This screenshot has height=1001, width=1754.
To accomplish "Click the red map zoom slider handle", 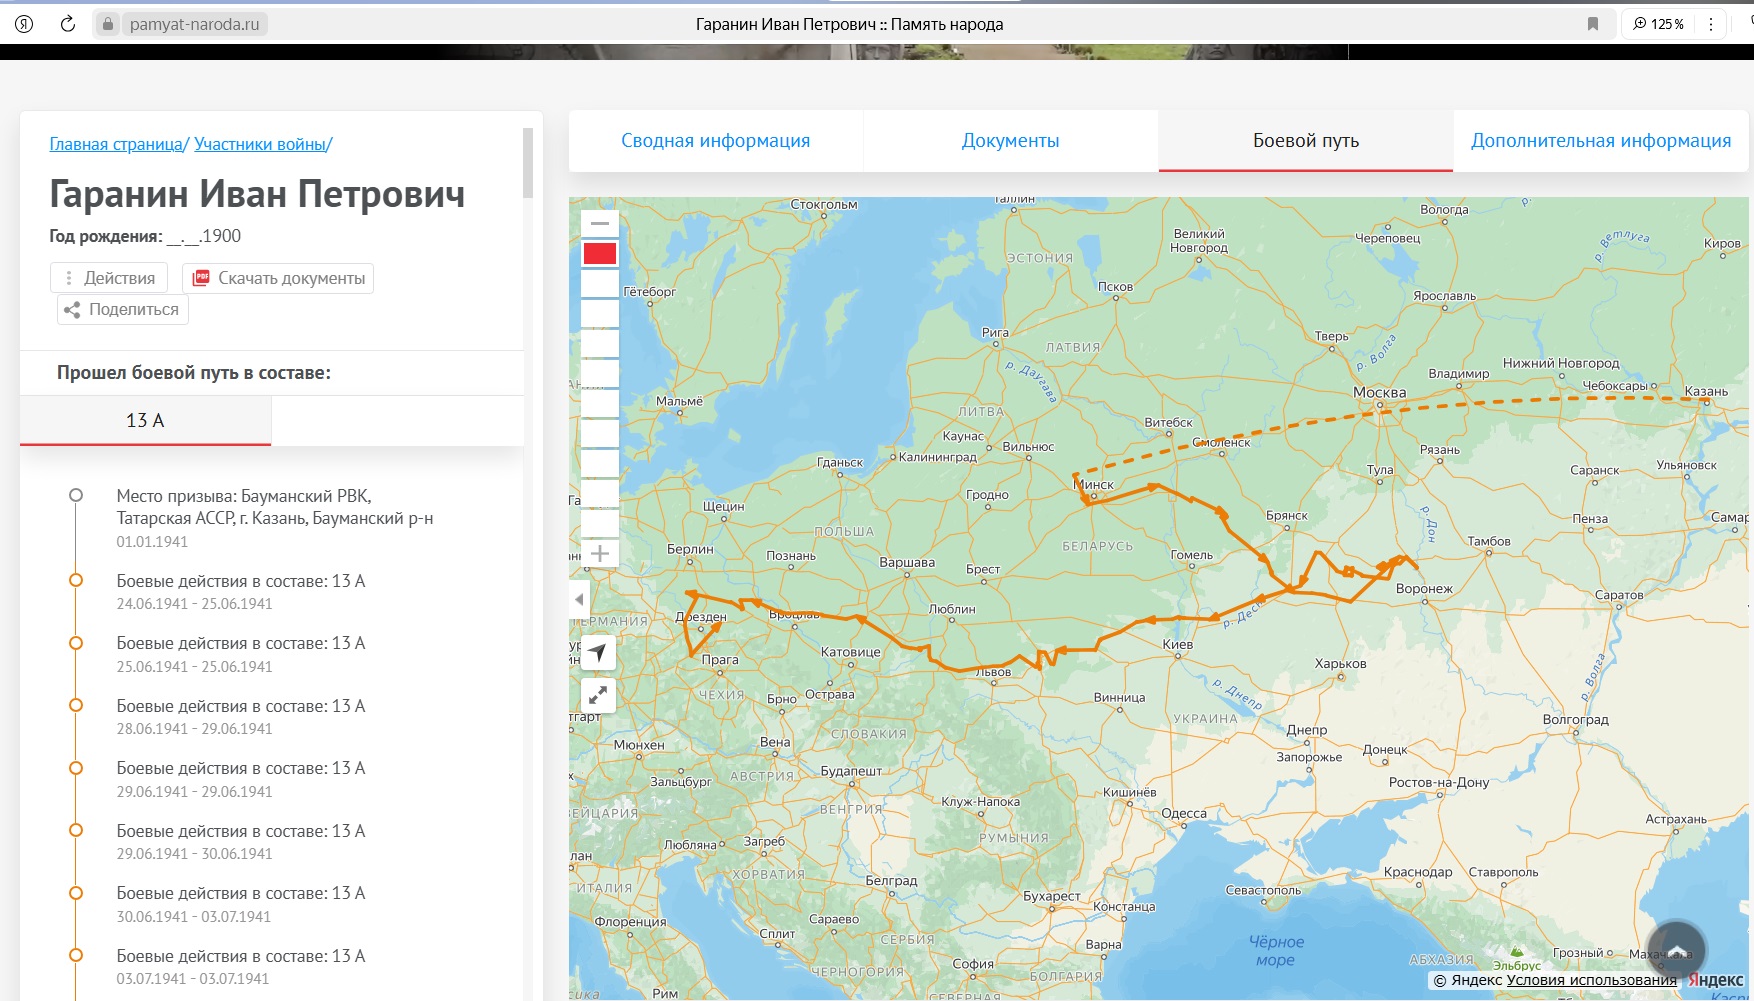I will (x=600, y=254).
